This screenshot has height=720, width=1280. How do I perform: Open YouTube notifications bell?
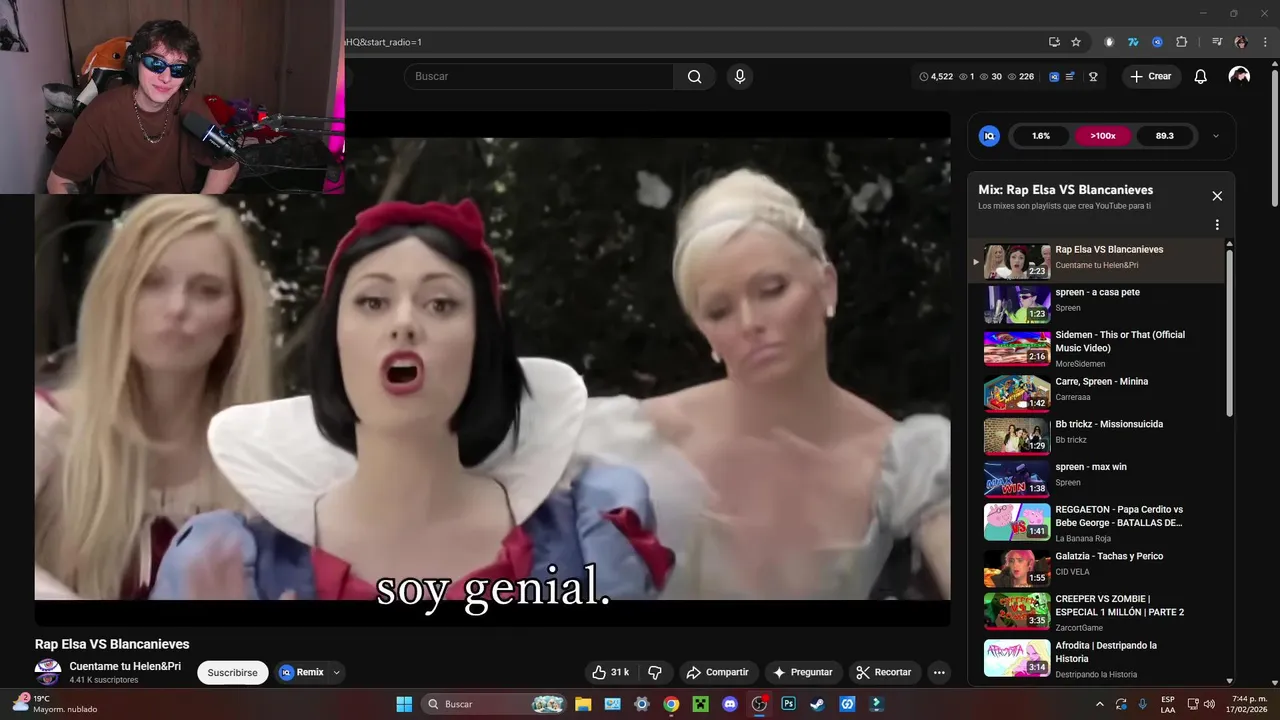pyautogui.click(x=1201, y=77)
